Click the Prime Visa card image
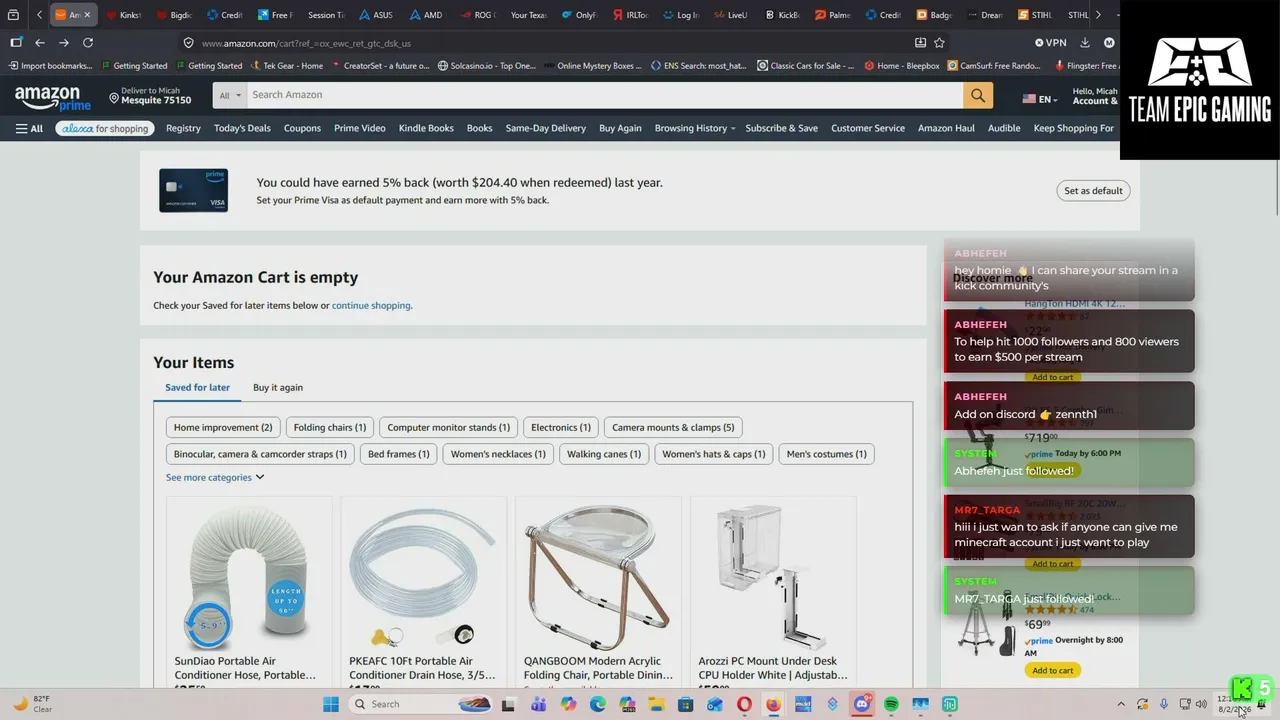The image size is (1280, 720). [193, 190]
